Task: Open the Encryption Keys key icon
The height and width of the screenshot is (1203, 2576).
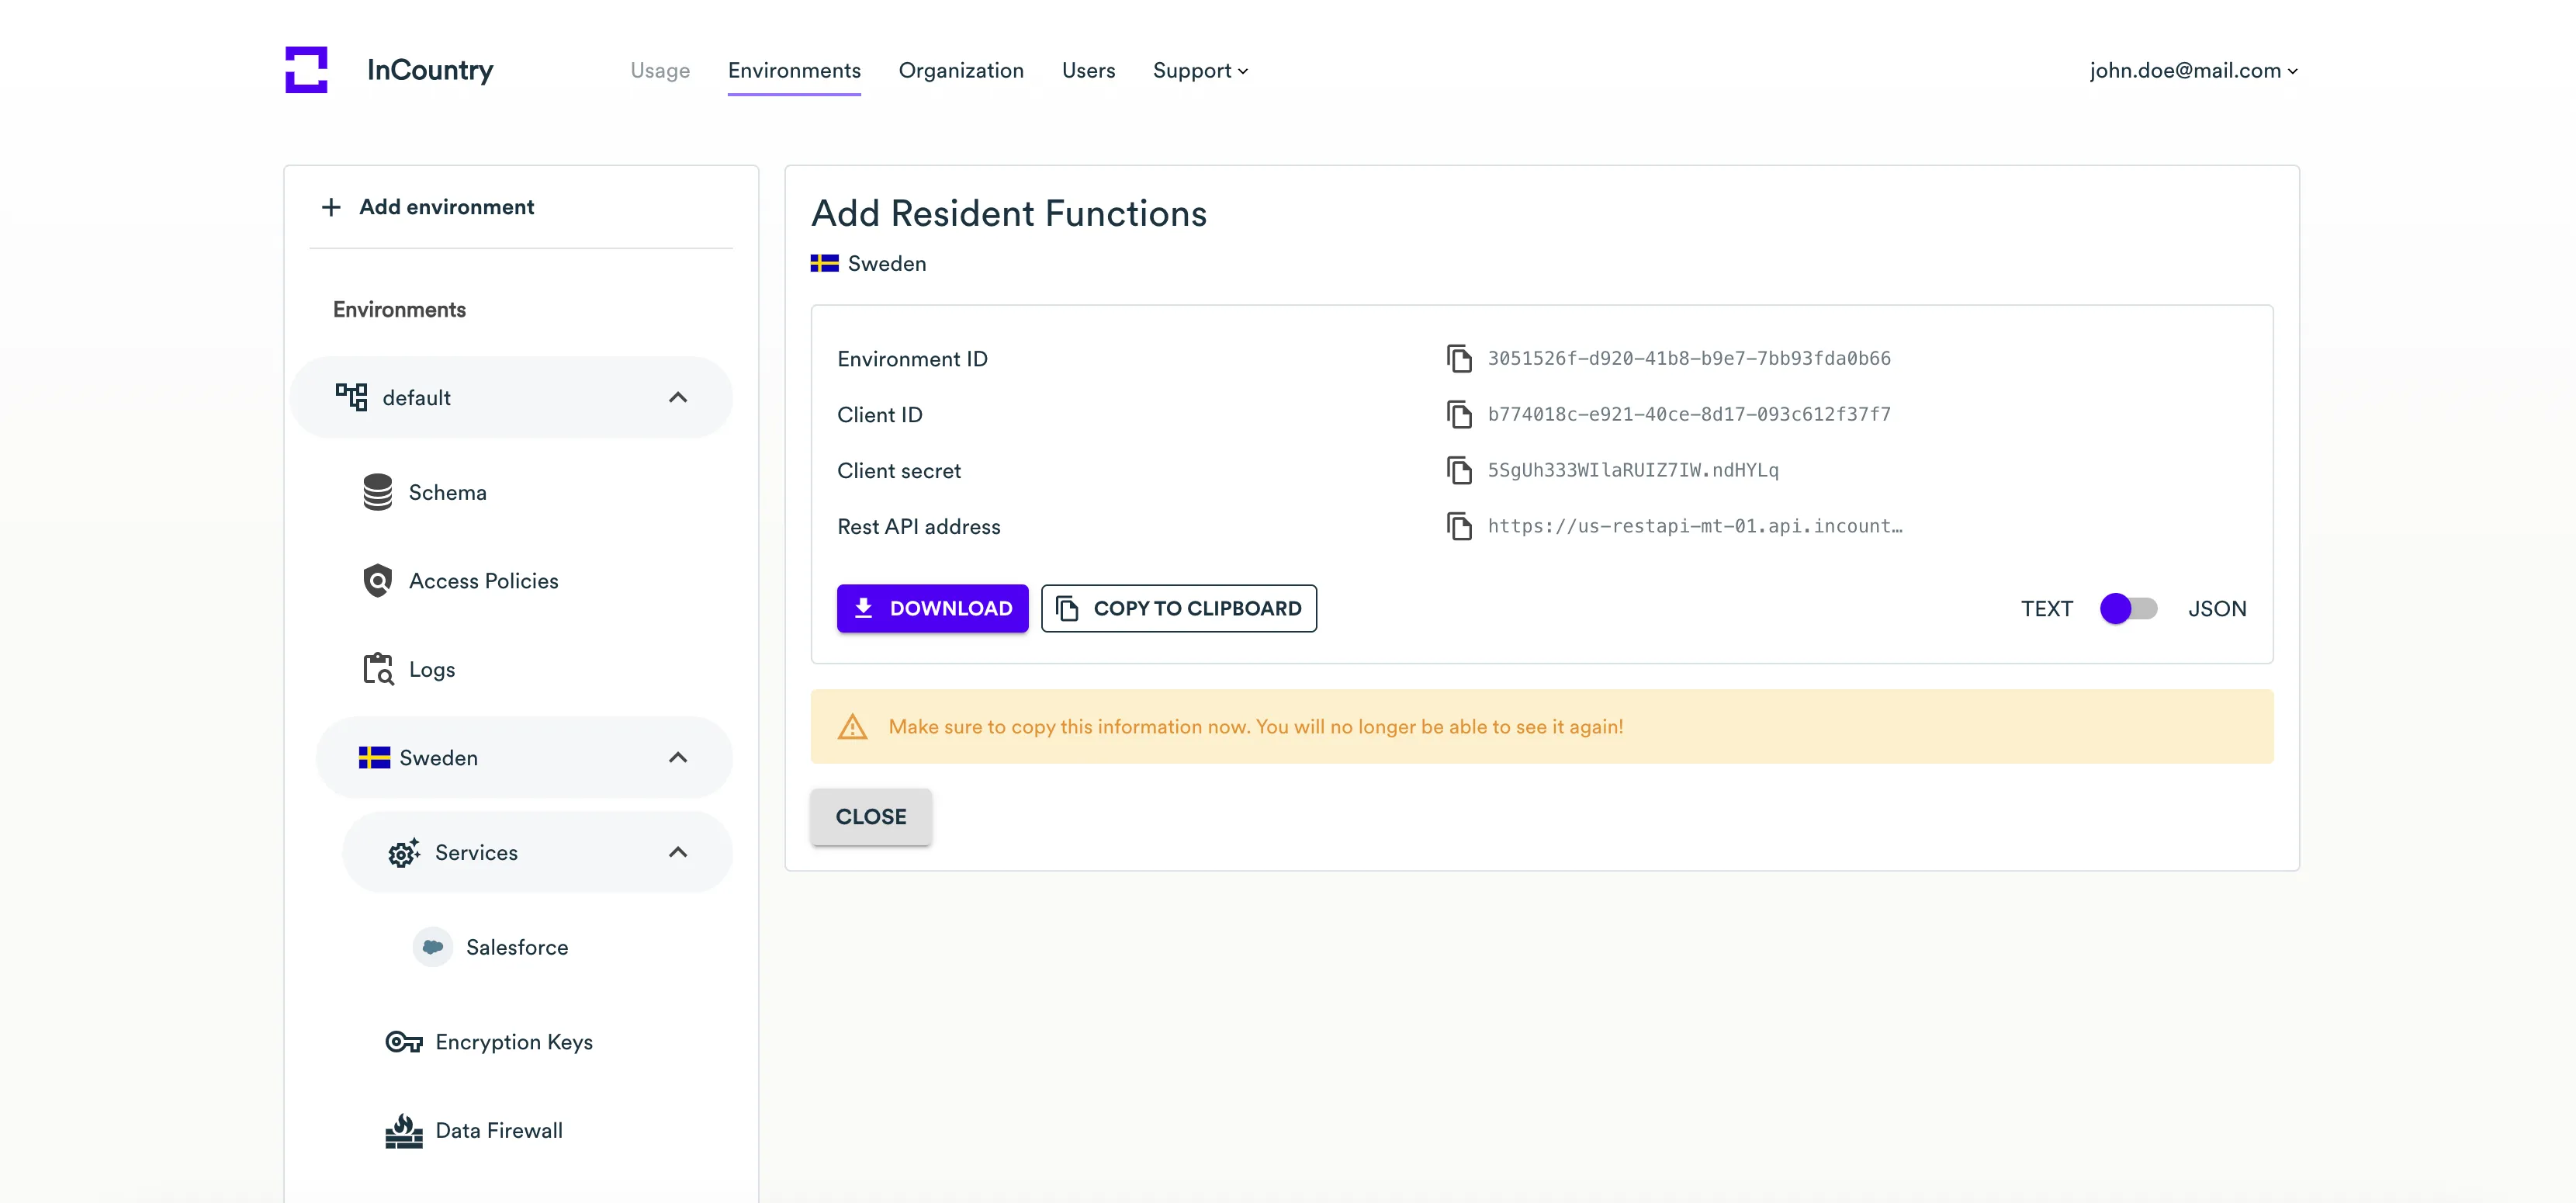Action: [403, 1042]
